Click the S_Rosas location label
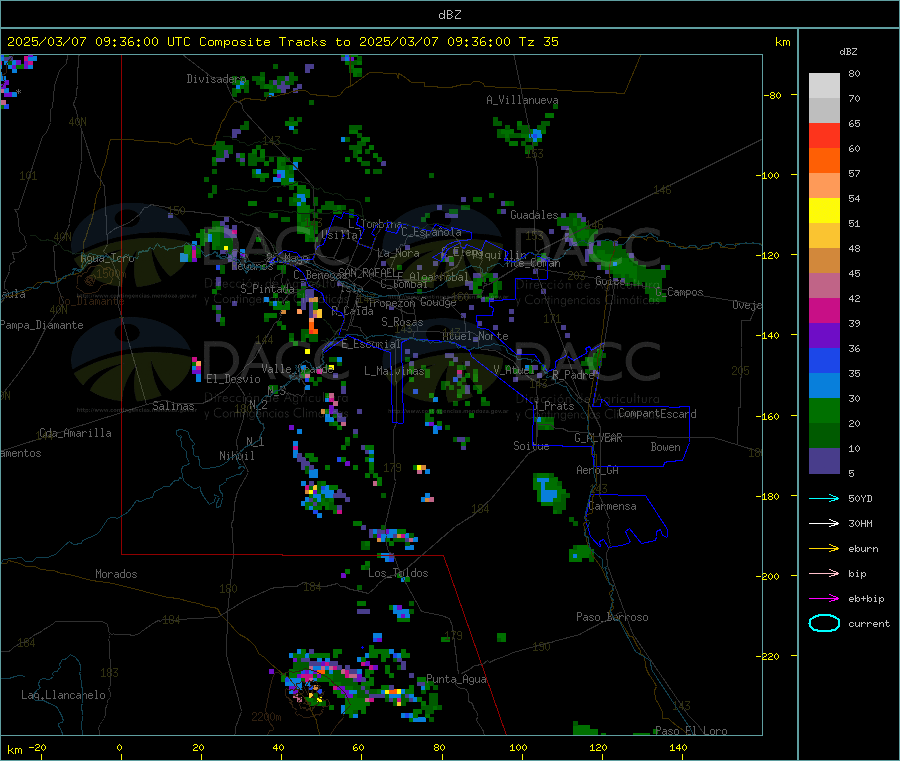The width and height of the screenshot is (900, 761). [x=402, y=322]
